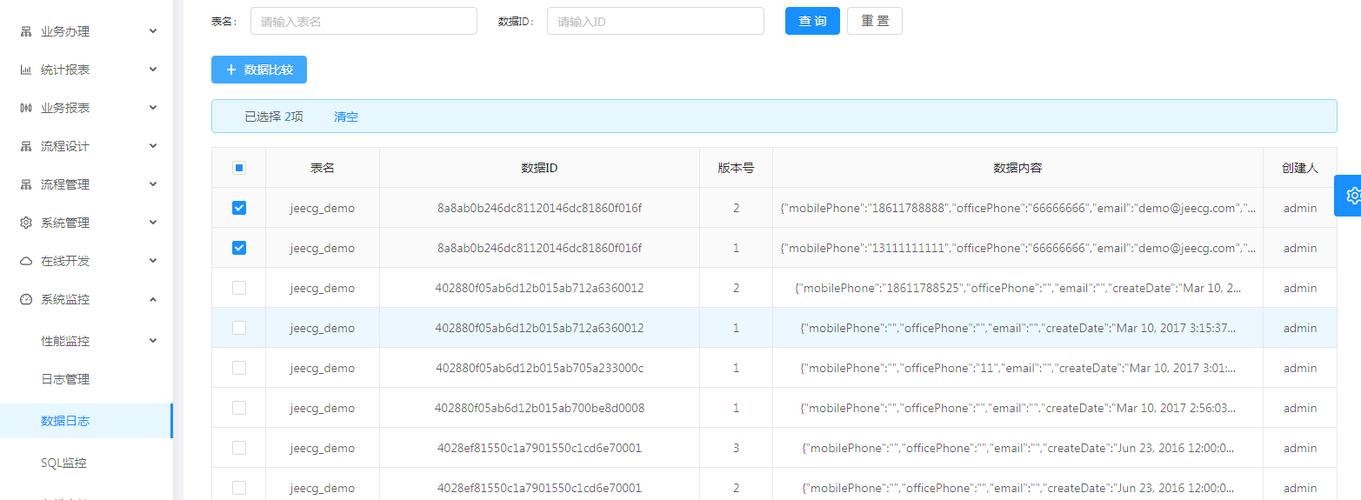The image size is (1361, 500).
Task: Open the 日志管理 menu item
Action: pos(65,379)
